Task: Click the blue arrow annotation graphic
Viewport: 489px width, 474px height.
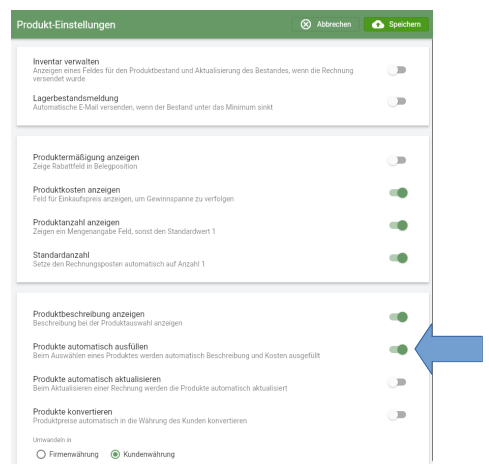Action: click(x=449, y=349)
